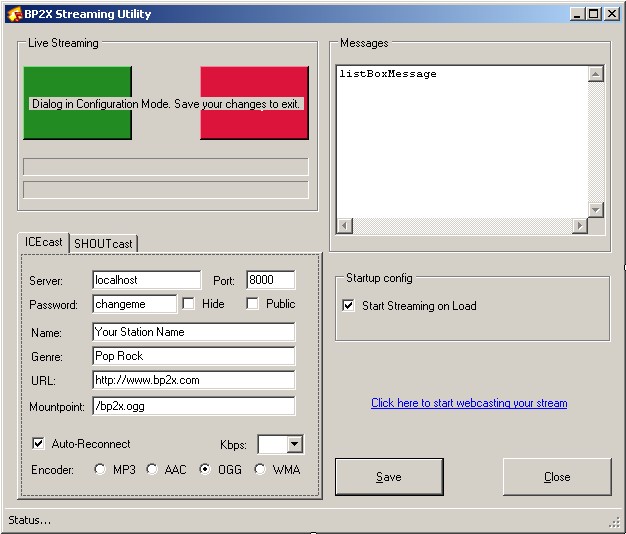Click the Messages list scroll down arrow
Viewport: 626px width, 534px height.
(596, 210)
